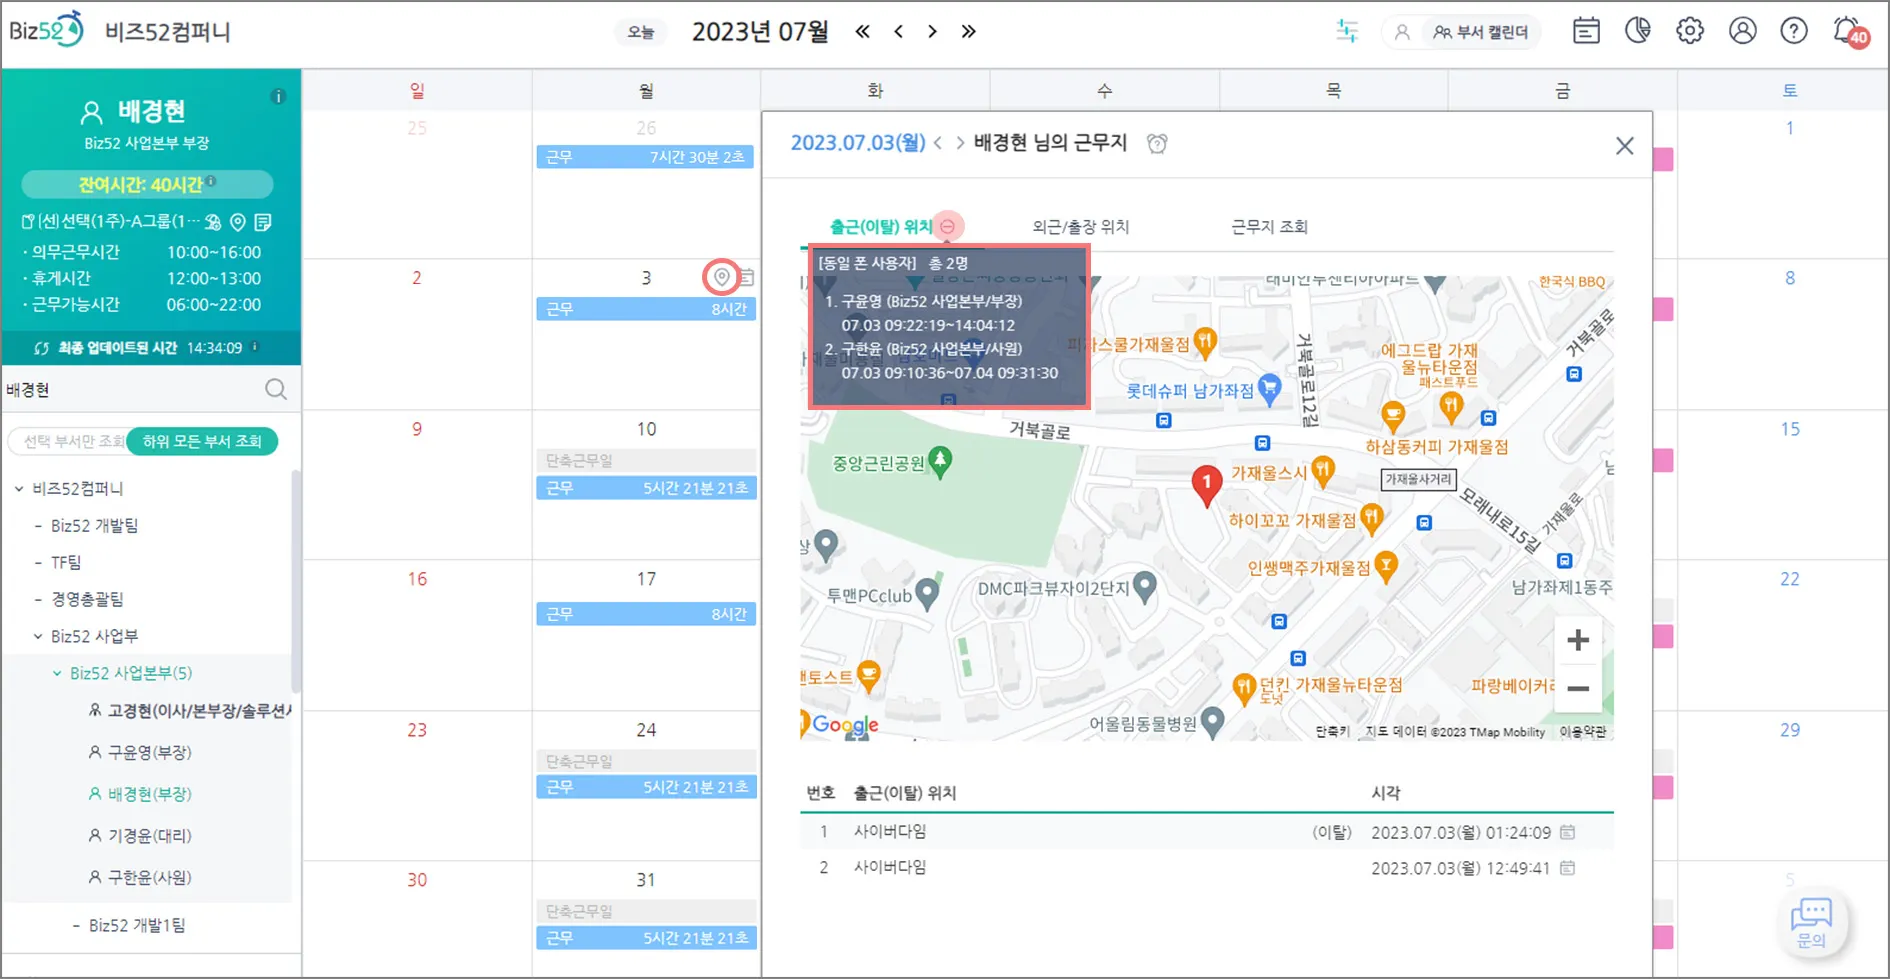Viewport: 1890px width, 979px height.
Task: Click the minus icon beside 출근(이탈) 위치
Action: tap(948, 226)
